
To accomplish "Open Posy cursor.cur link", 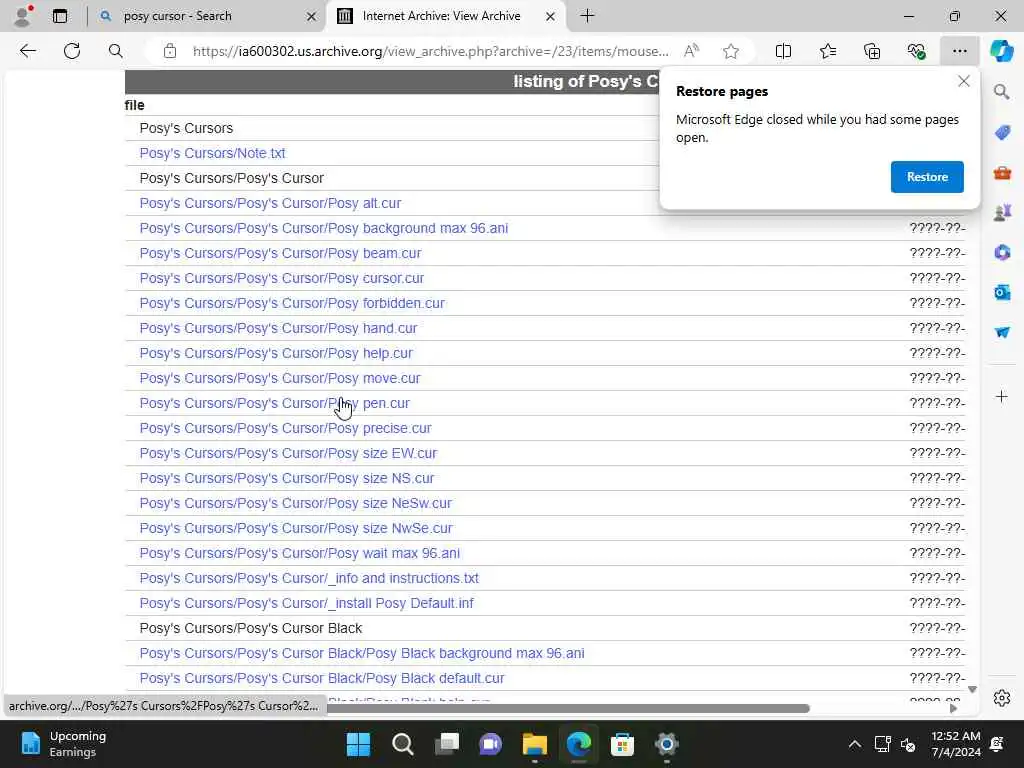I will pos(281,278).
